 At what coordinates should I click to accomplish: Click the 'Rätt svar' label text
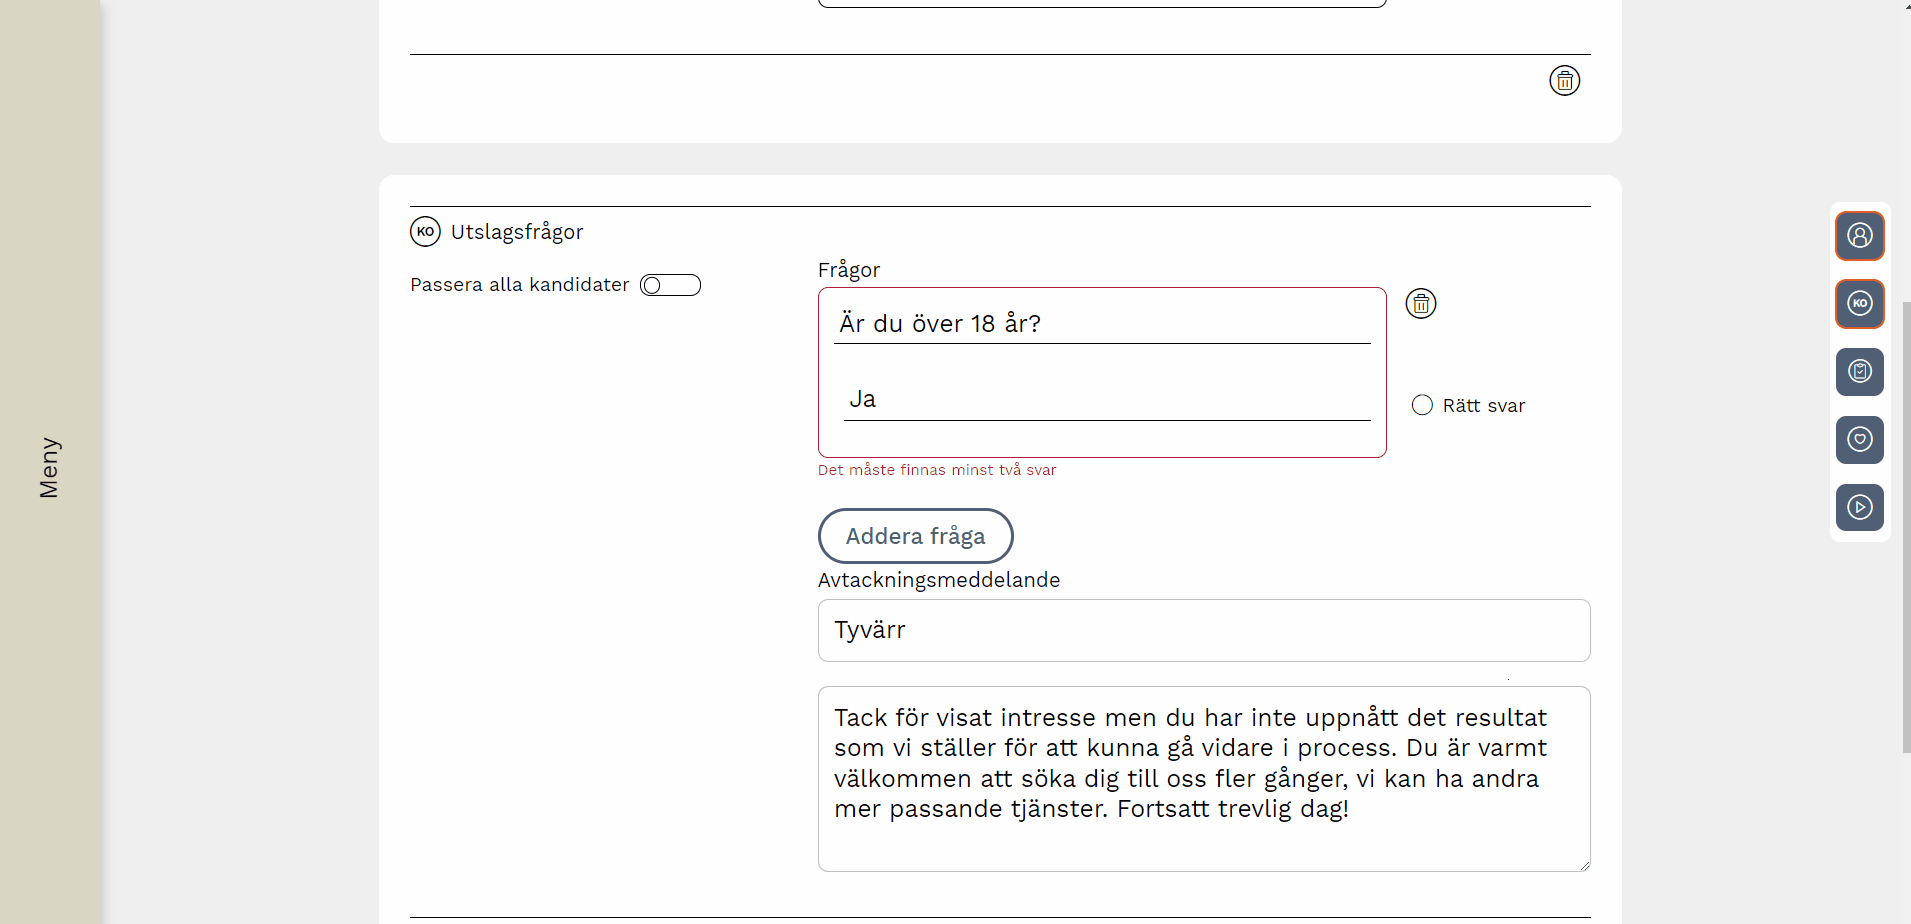(x=1483, y=406)
